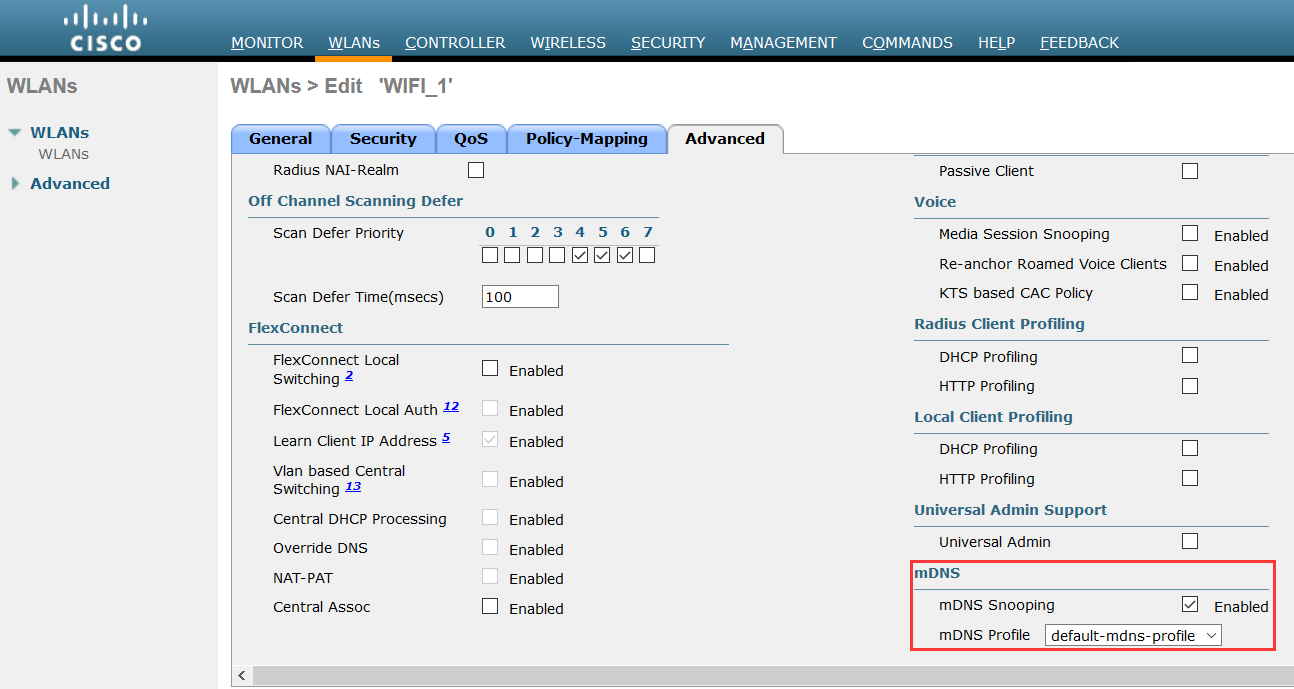Check the Passive Client box
Image resolution: width=1294 pixels, height=689 pixels.
click(1190, 171)
